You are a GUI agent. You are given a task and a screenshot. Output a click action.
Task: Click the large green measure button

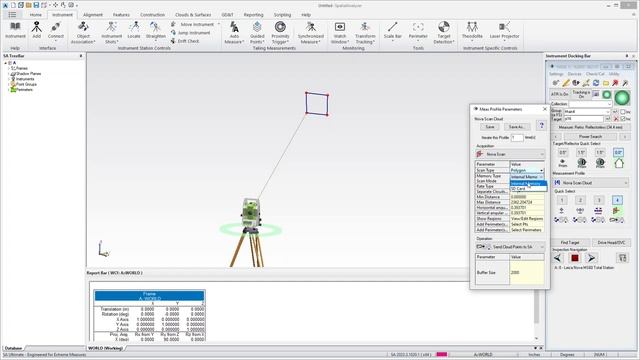pyautogui.click(x=622, y=98)
